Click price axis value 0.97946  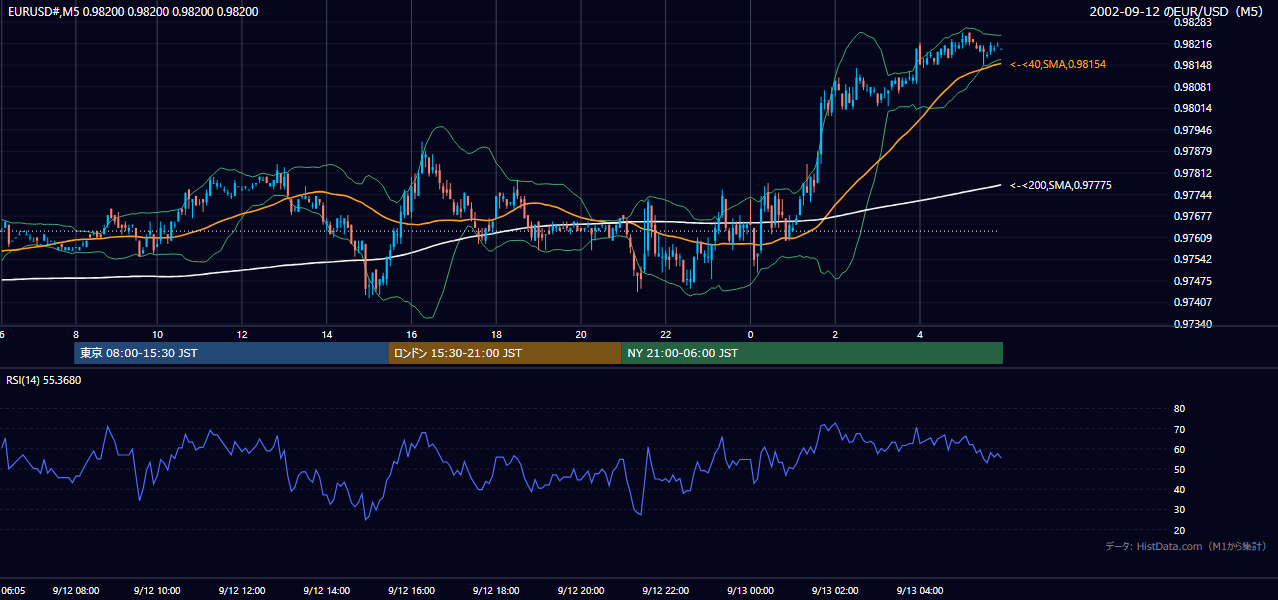click(1192, 130)
